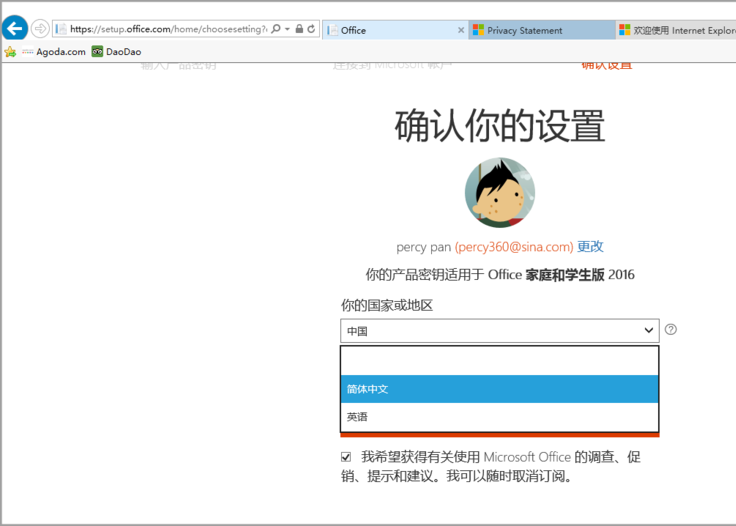Switch to the Privacy Statement tab
Screen dimensions: 736x526
click(x=542, y=30)
